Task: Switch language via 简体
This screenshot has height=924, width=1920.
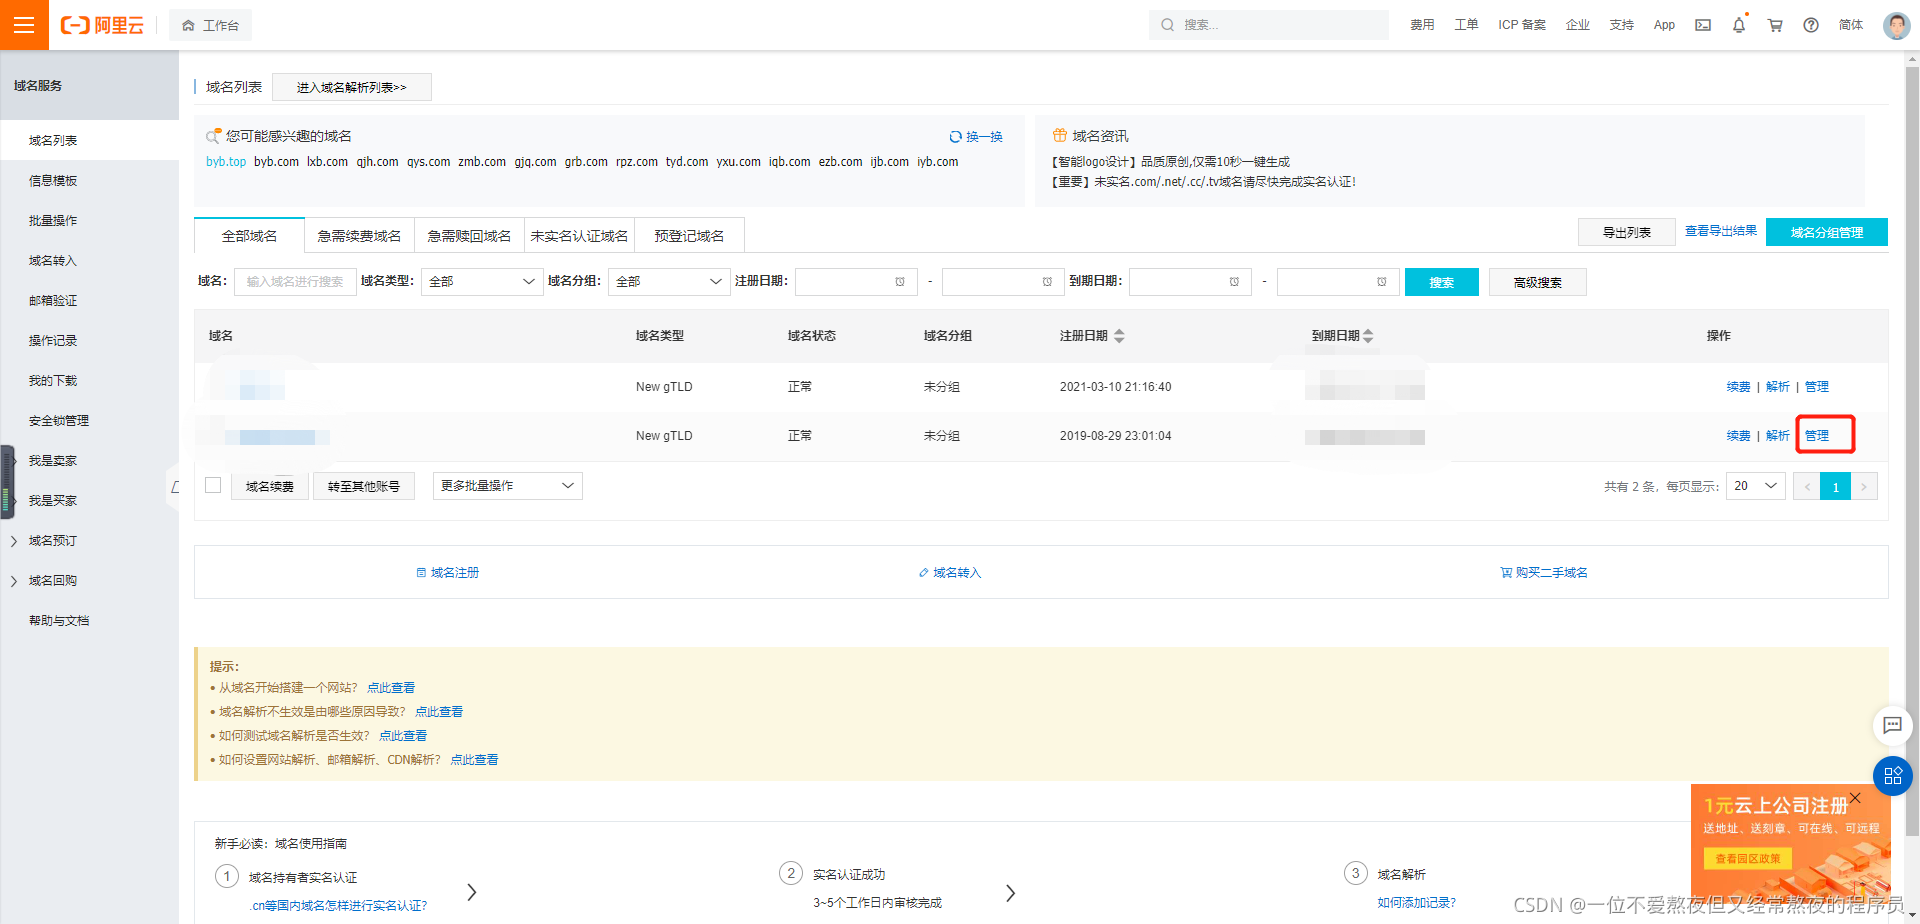Action: tap(1851, 25)
